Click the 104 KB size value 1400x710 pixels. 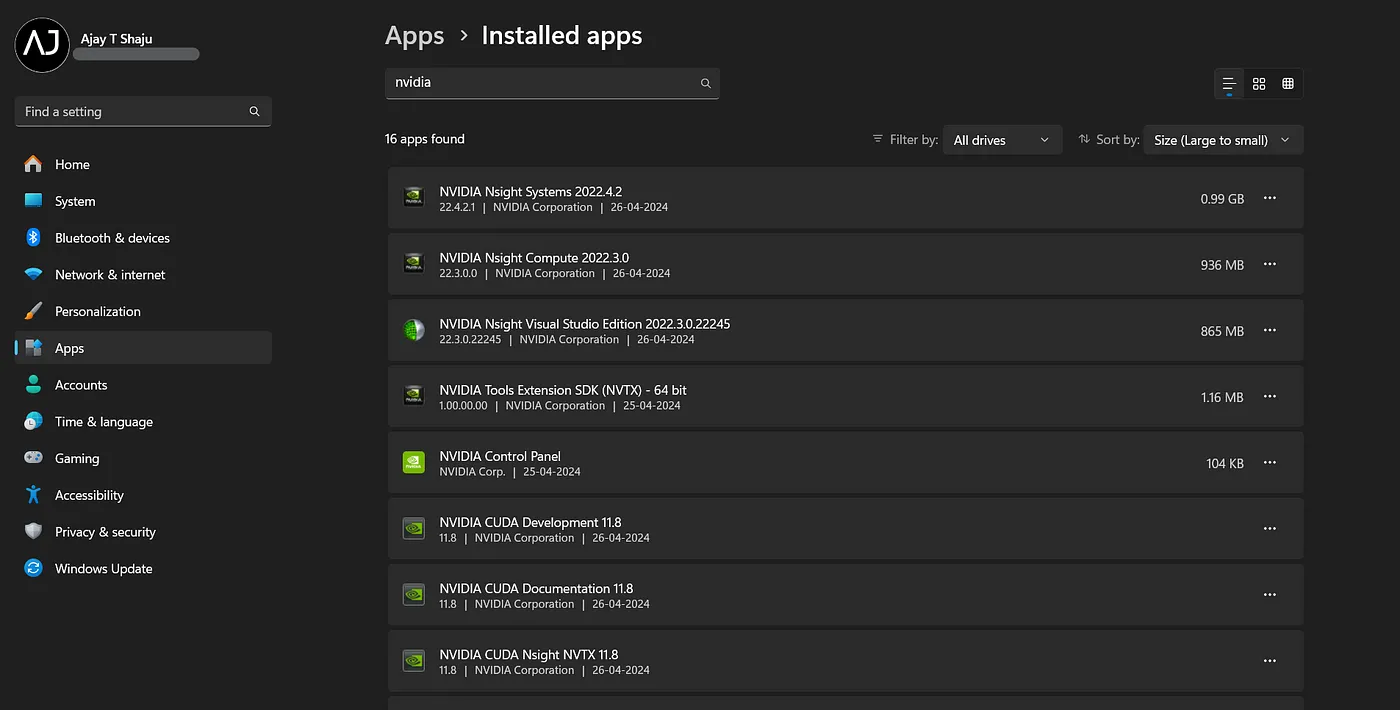click(1225, 463)
